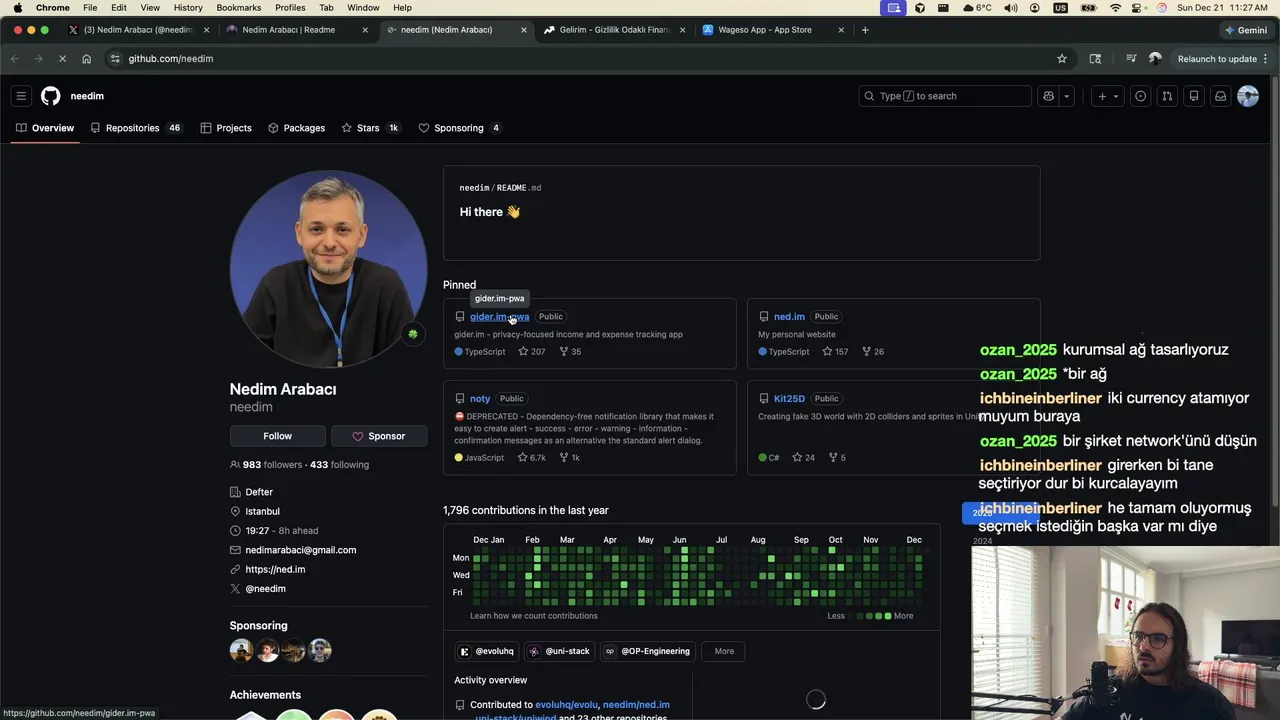Open the nedimarabaci@gmail.com email link

(301, 550)
